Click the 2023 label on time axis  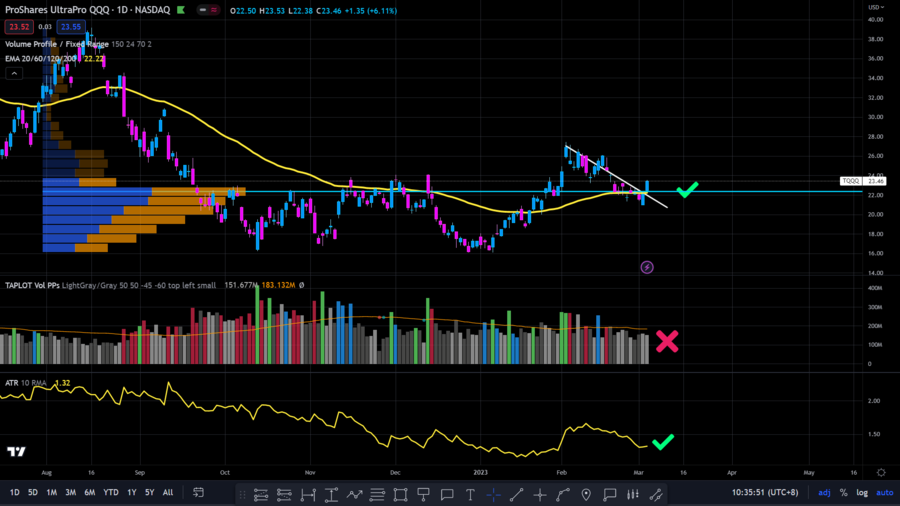pyautogui.click(x=480, y=473)
